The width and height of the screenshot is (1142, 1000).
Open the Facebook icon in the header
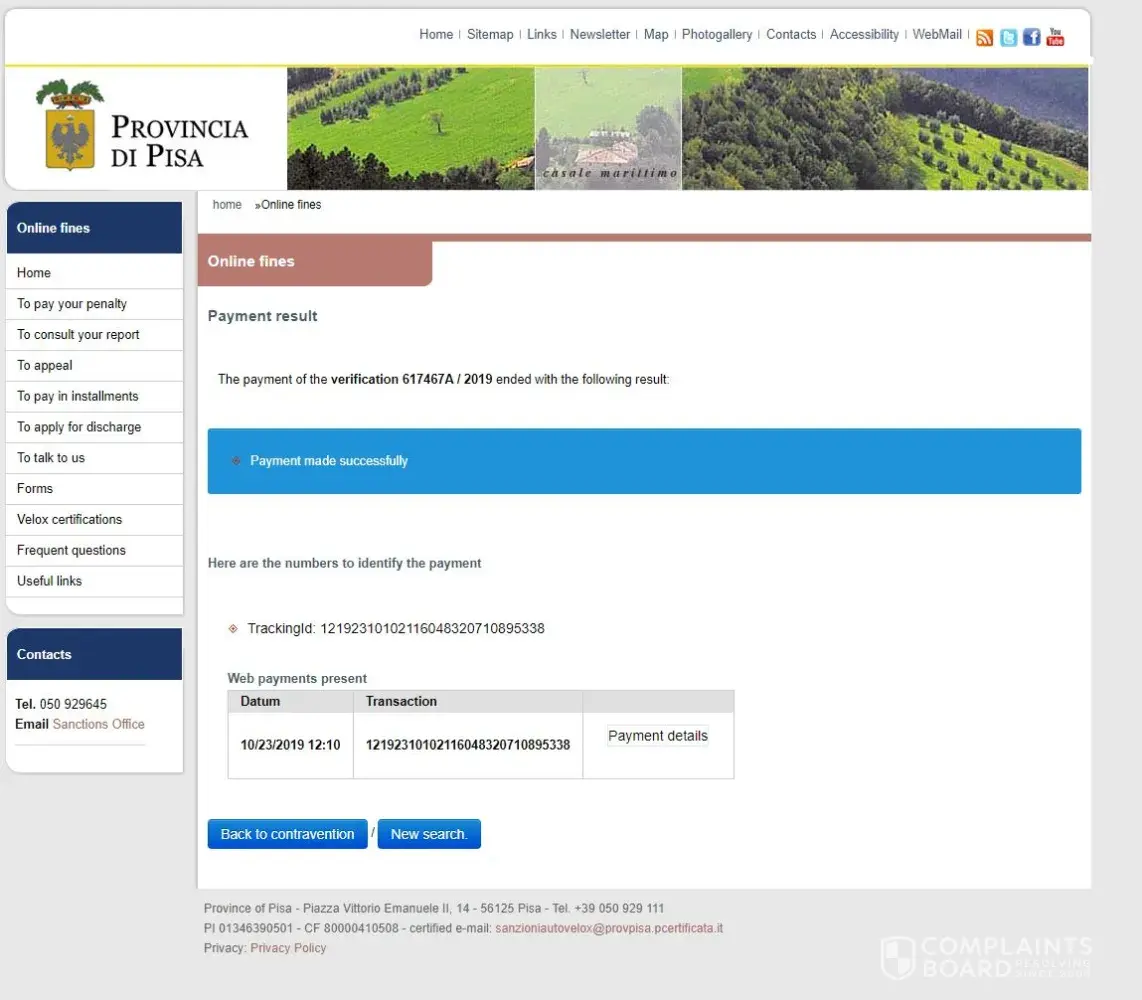coord(1031,36)
